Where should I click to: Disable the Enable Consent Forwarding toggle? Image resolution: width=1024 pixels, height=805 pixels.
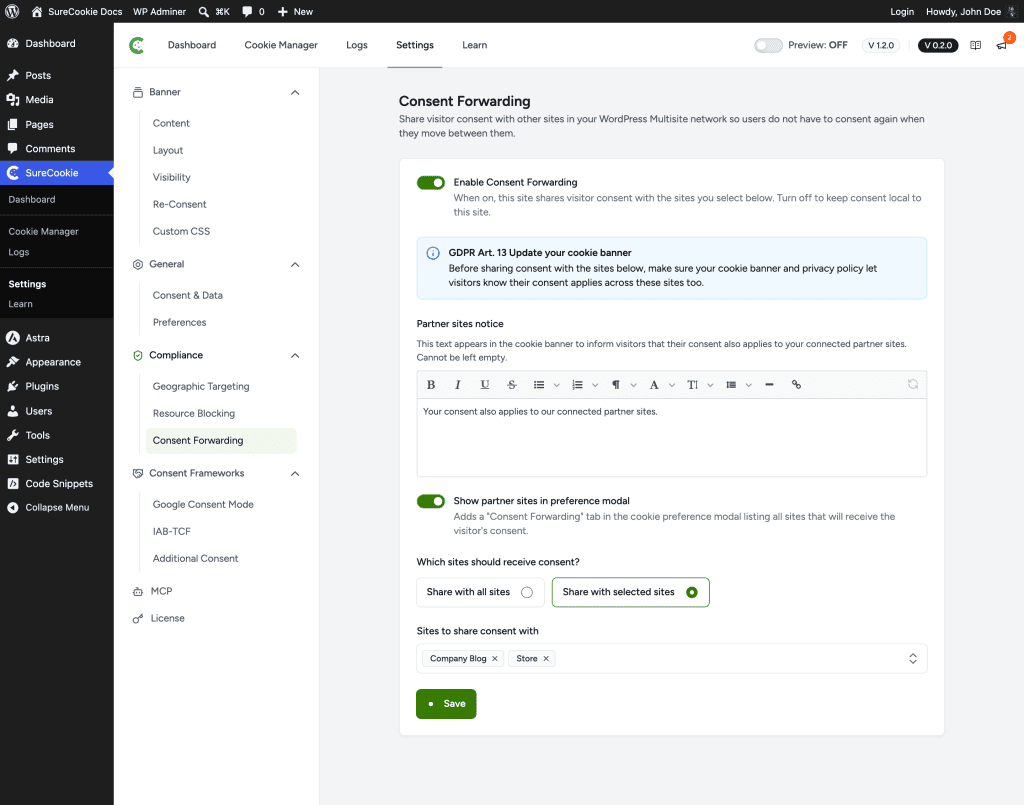pyautogui.click(x=431, y=183)
